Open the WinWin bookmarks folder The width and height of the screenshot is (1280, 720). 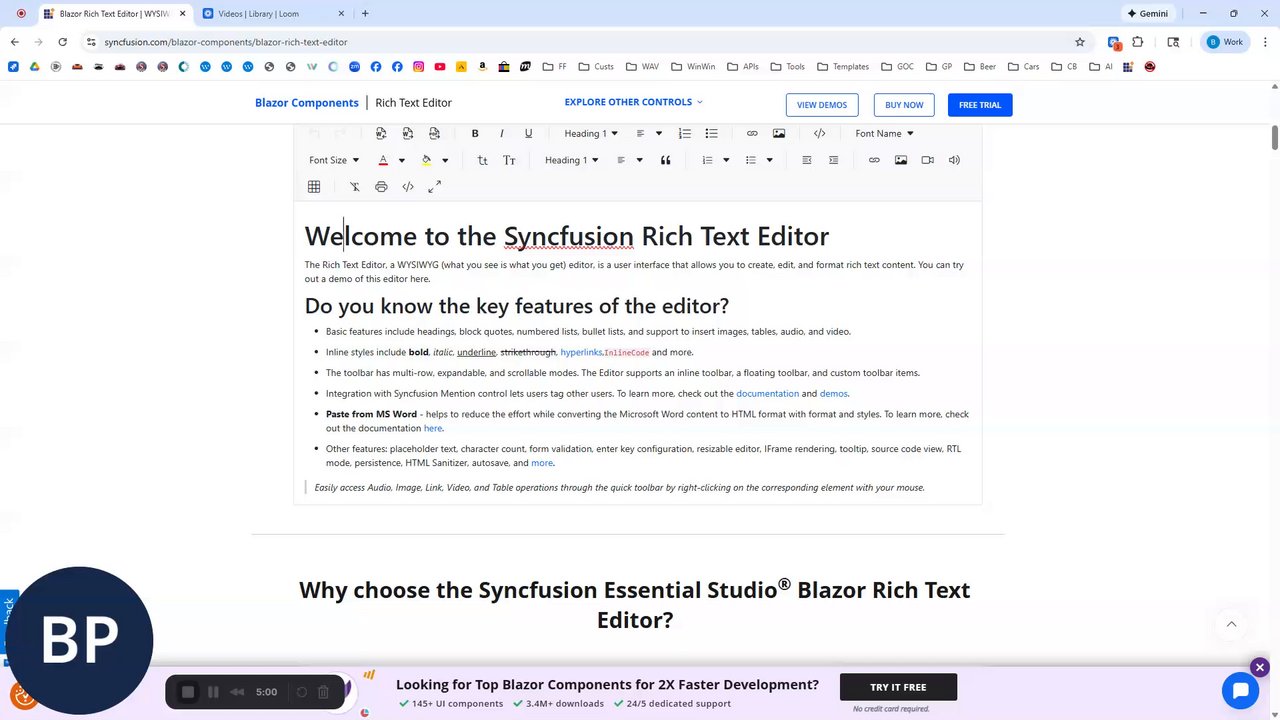pos(693,67)
